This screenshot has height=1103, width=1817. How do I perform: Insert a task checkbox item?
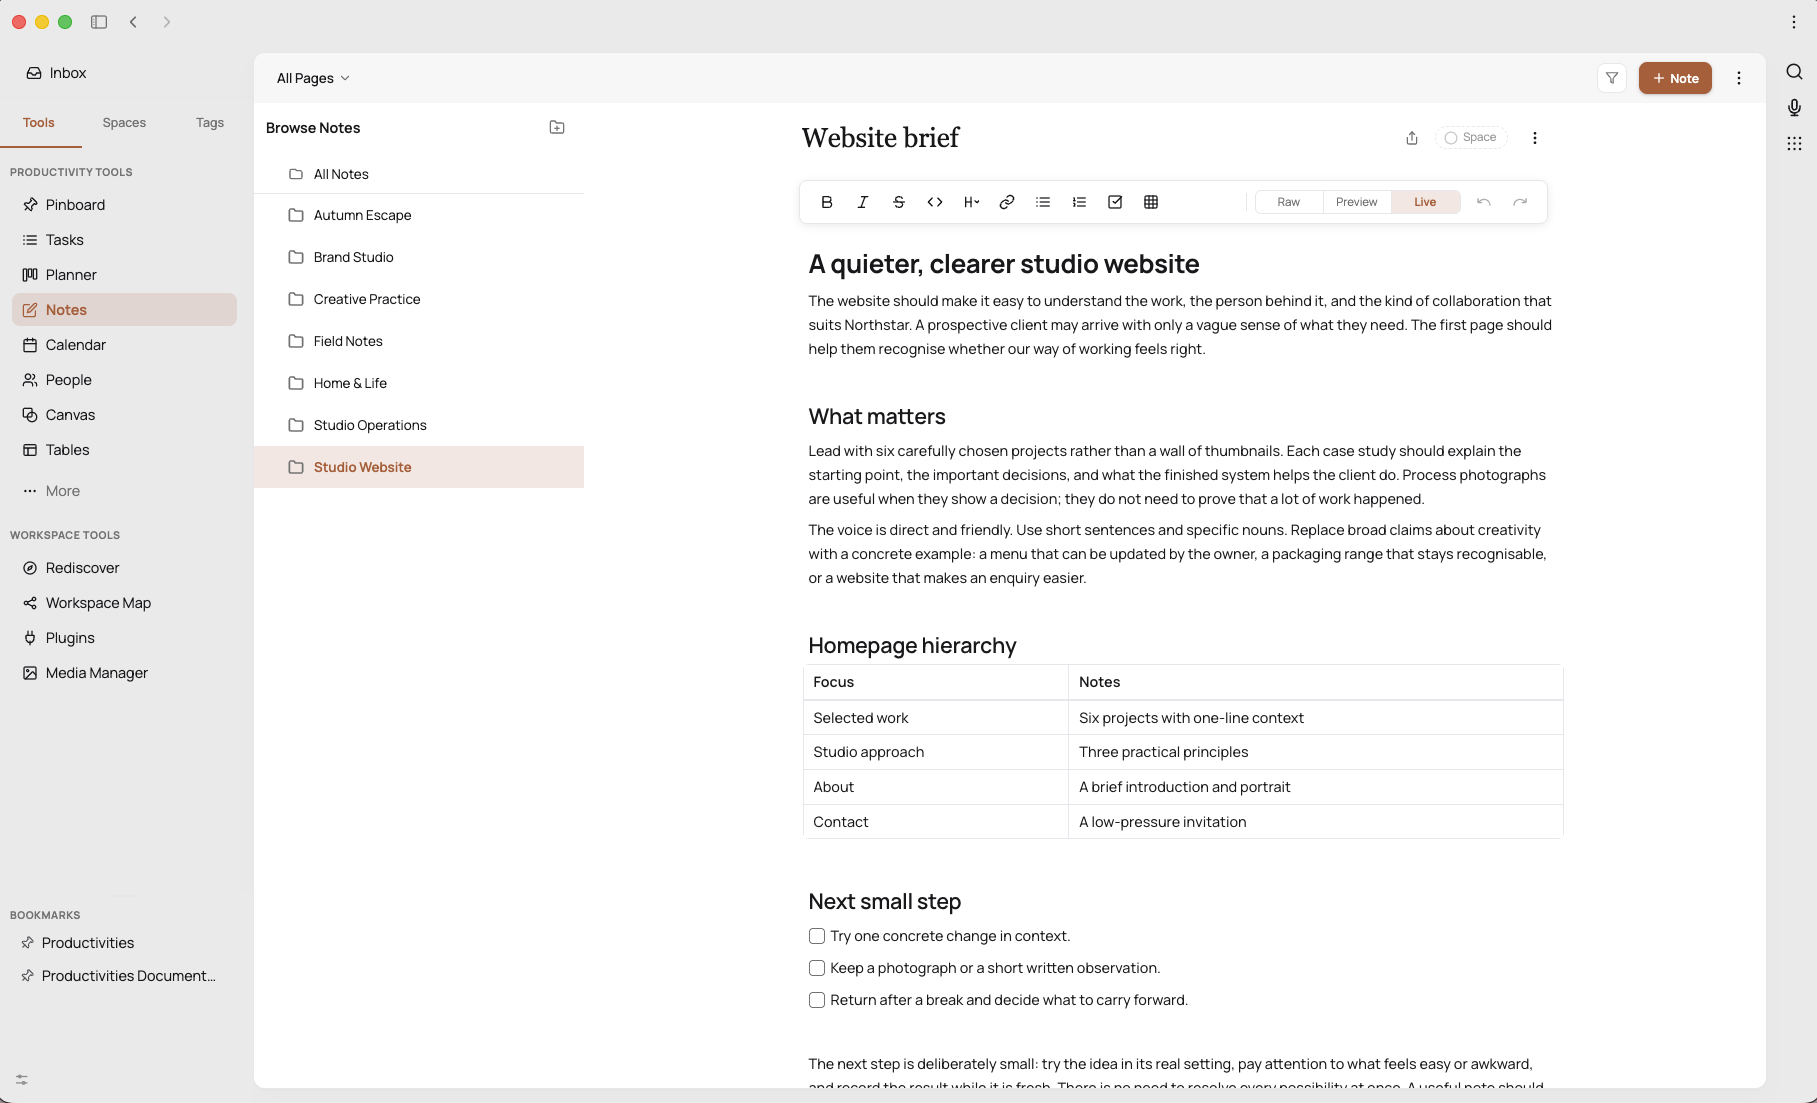[x=1114, y=202]
